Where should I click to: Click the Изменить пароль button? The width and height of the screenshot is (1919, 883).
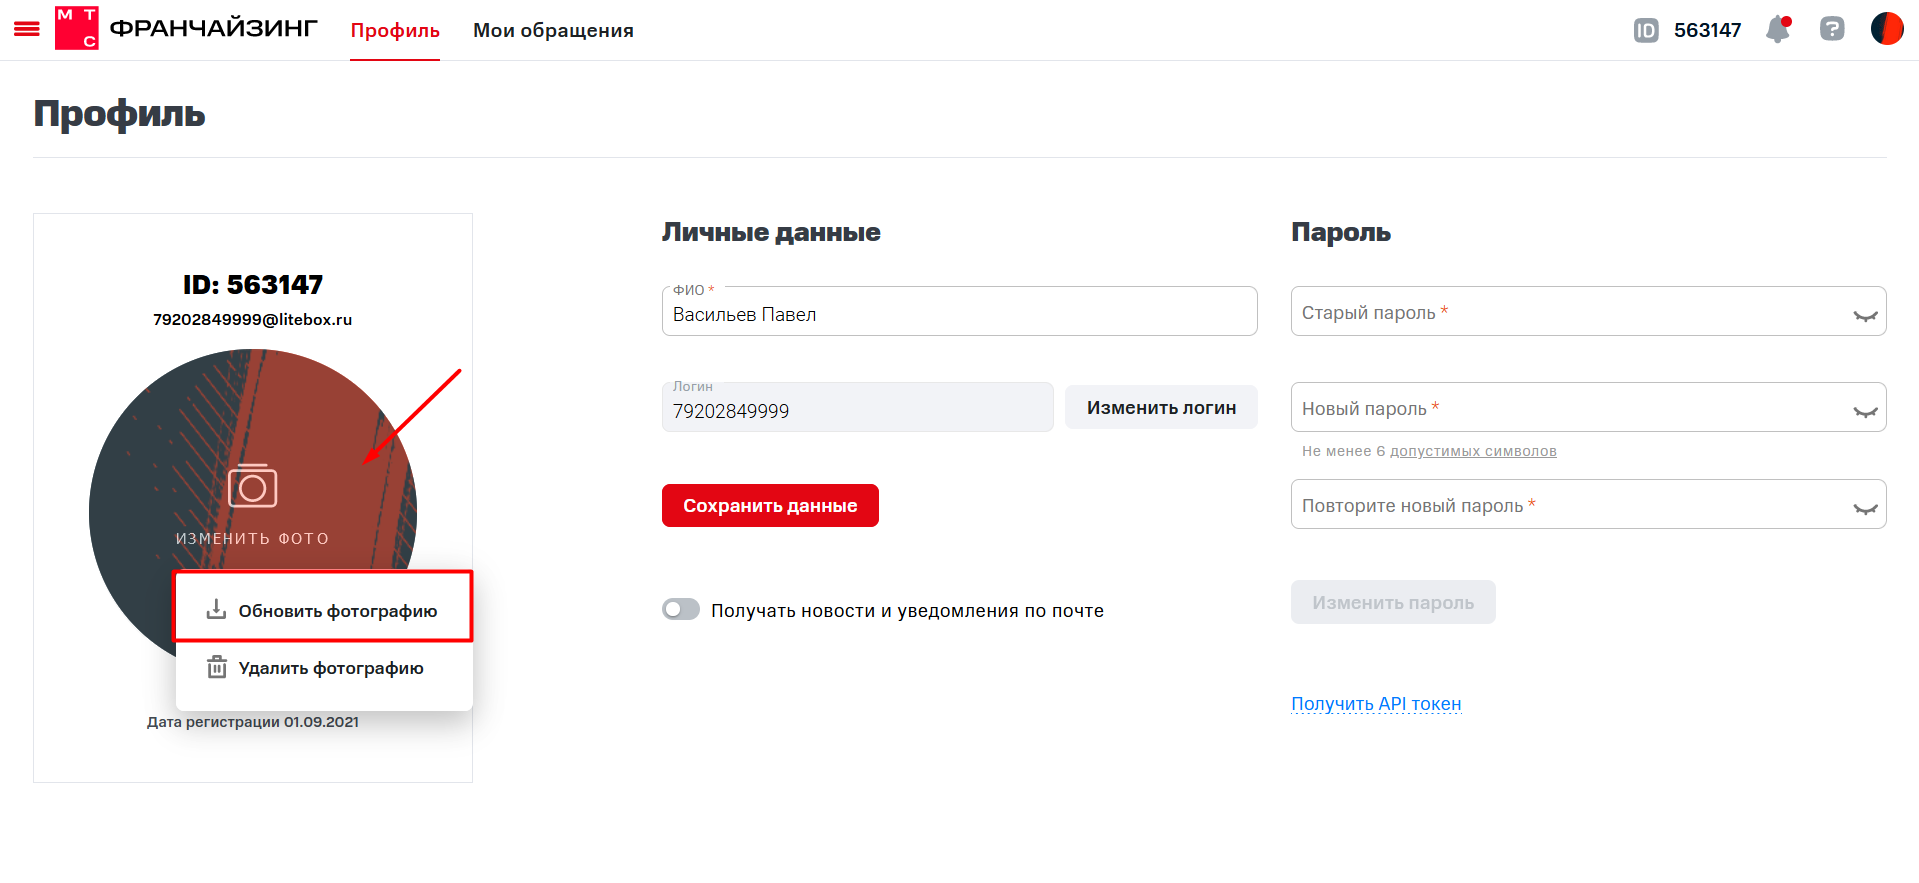click(x=1393, y=602)
